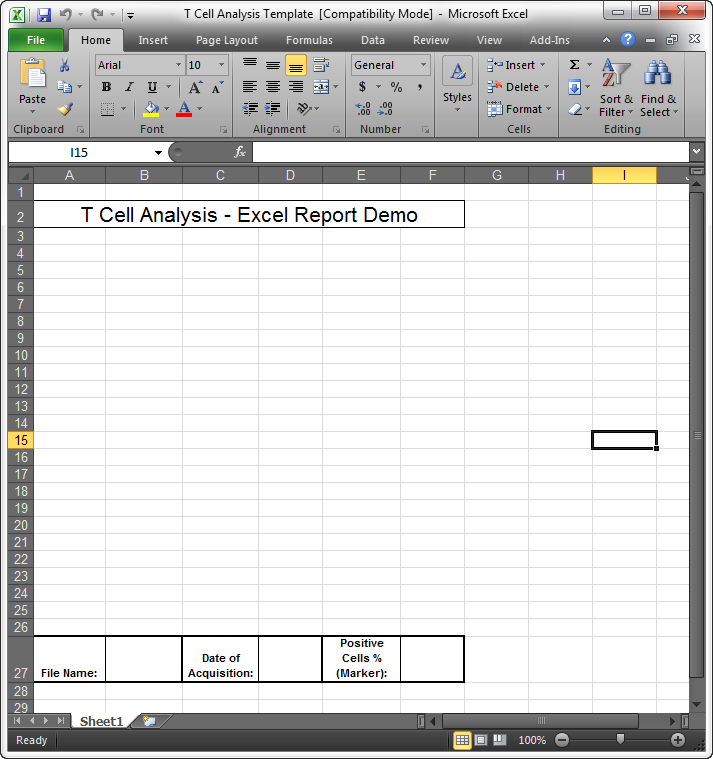Open the Styles button in ribbon
Viewport: 713px width, 759px height.
457,85
